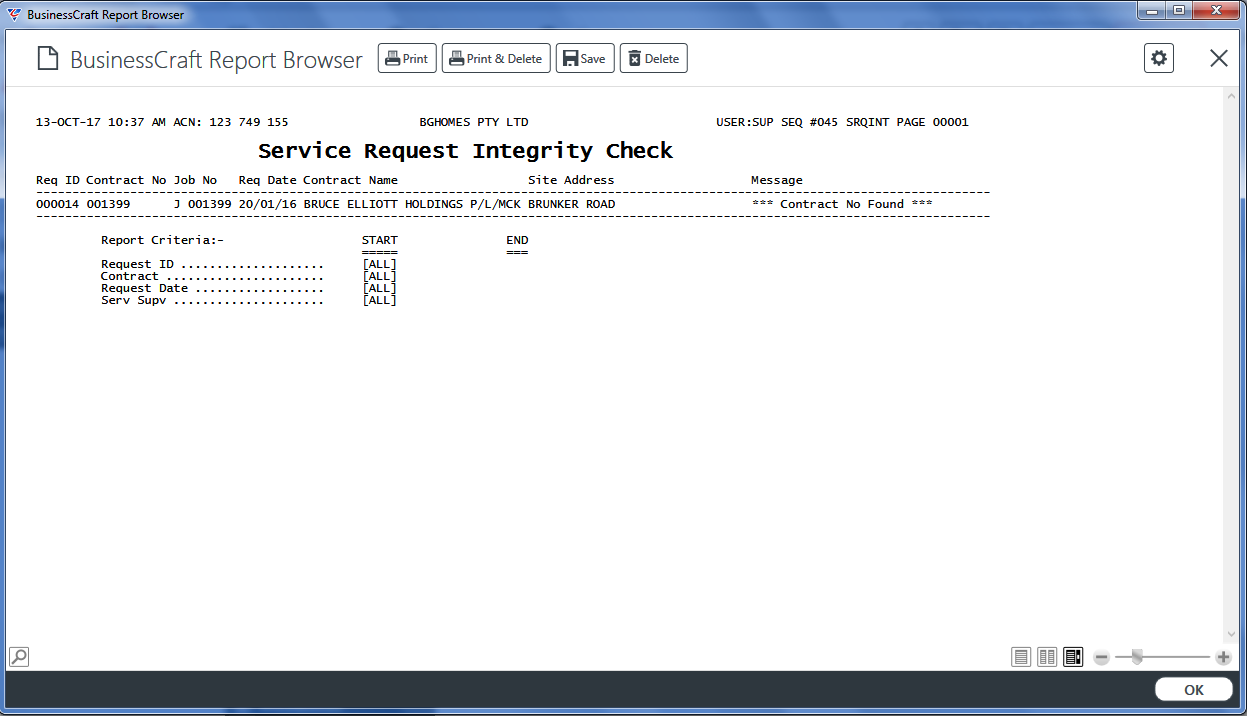Click the 'Request ID' criteria row
This screenshot has width=1247, height=716.
point(249,264)
